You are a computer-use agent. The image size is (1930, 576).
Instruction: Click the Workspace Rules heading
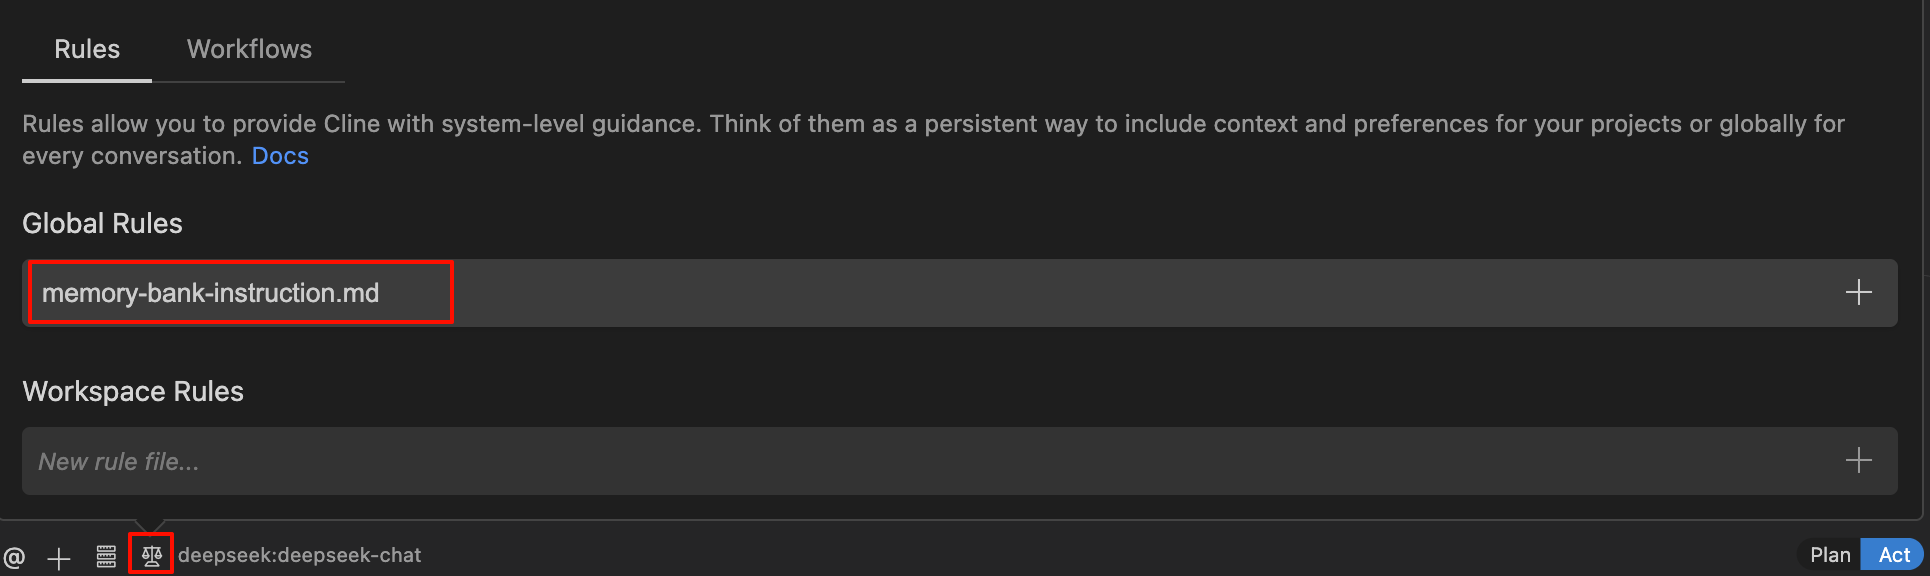coord(133,391)
